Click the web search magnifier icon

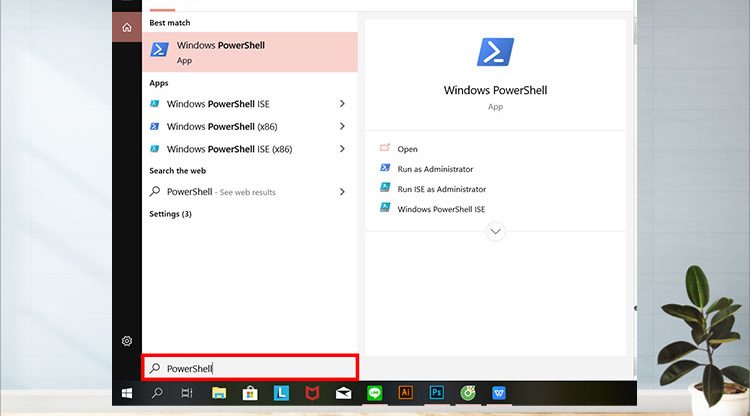(154, 191)
